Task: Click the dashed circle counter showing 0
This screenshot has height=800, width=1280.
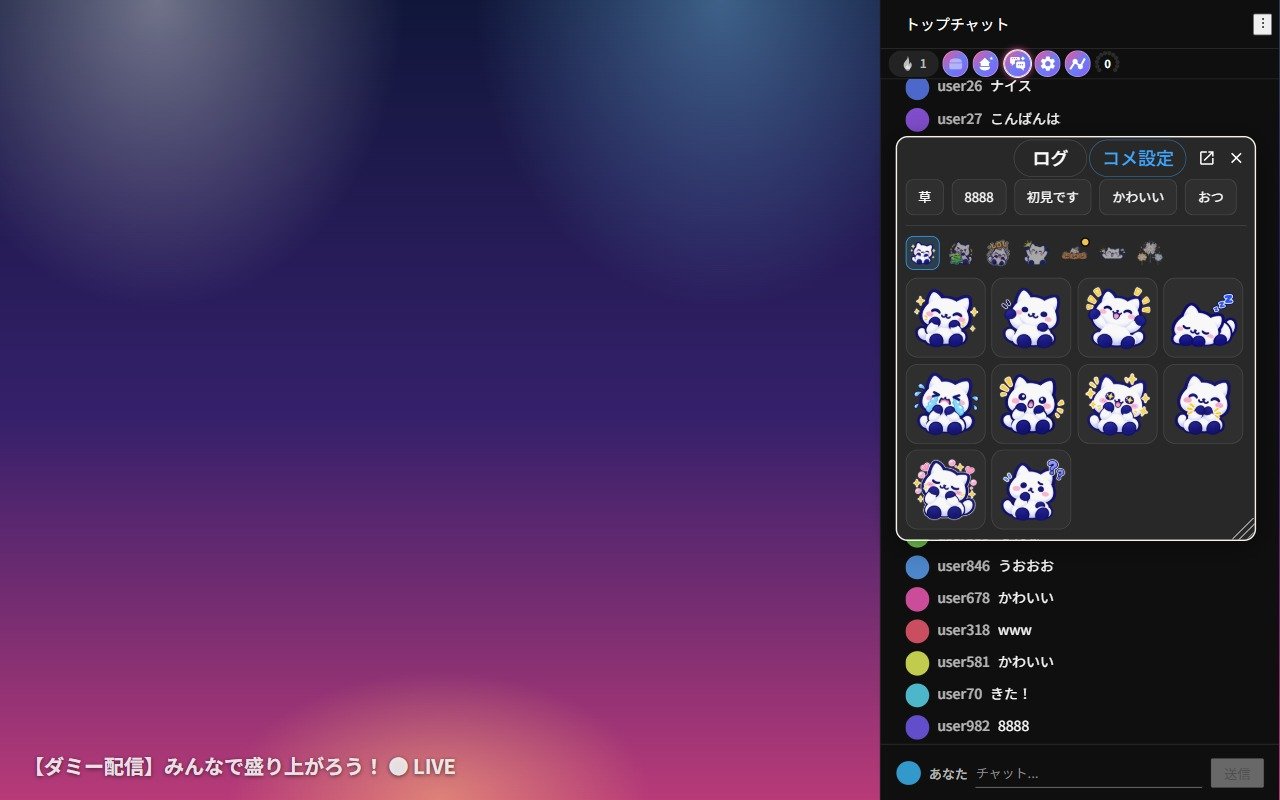Action: 1107,64
